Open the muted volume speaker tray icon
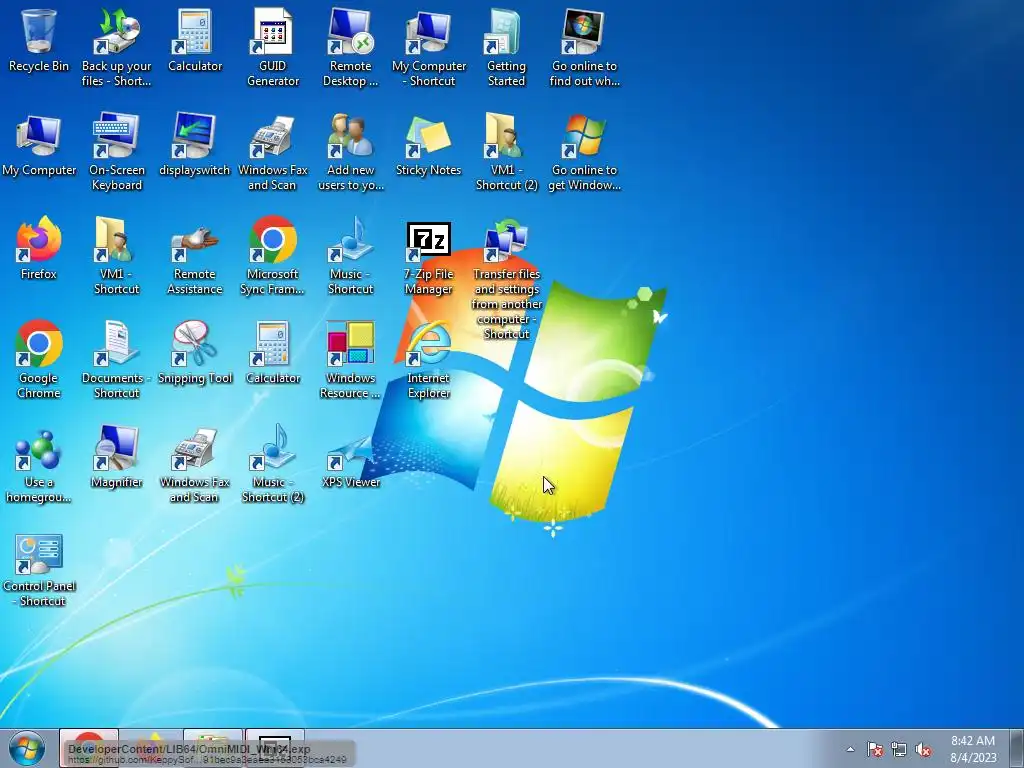Screen dimensions: 1024x768 [x=923, y=750]
